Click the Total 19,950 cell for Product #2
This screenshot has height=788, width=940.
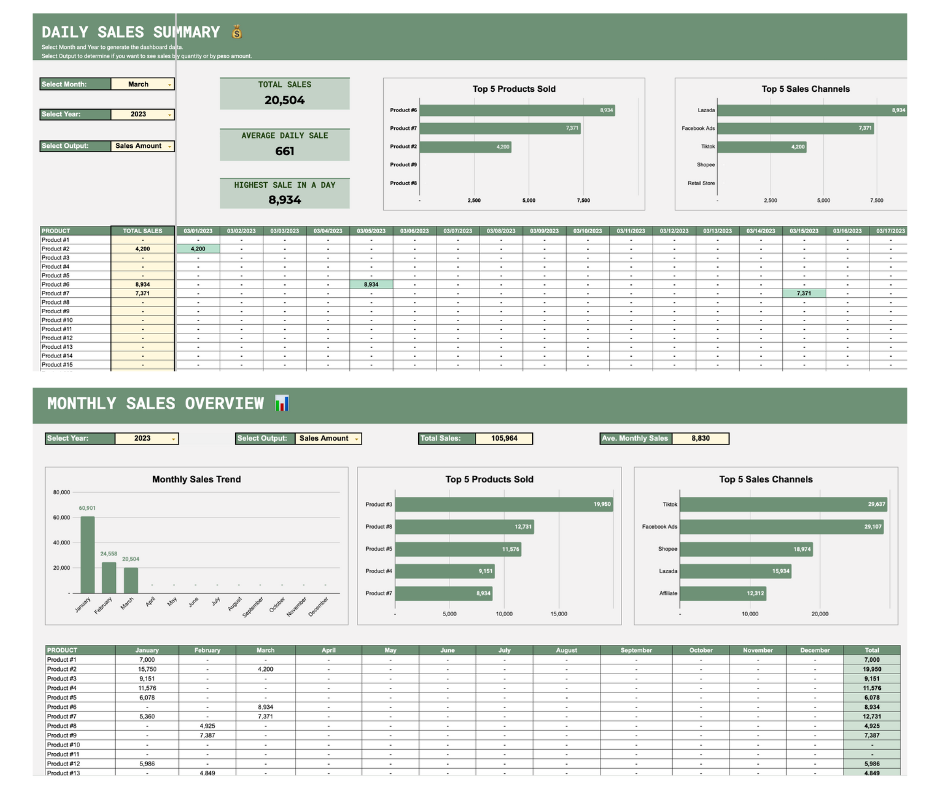coord(872,669)
